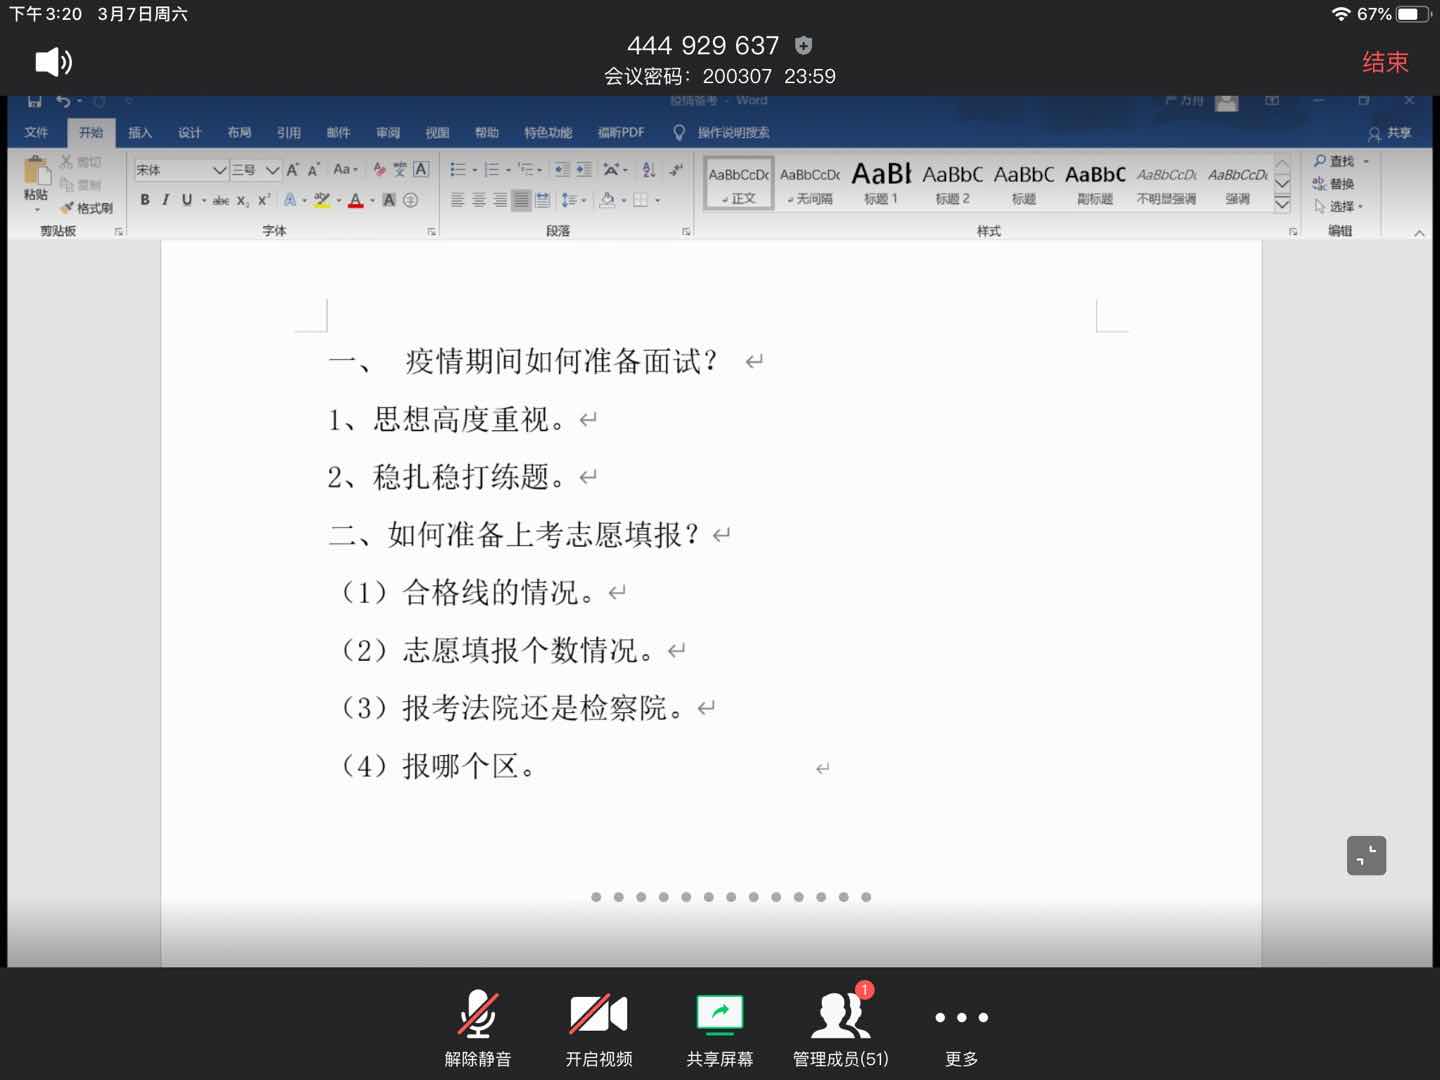Open the 审阅 ribbon tab
The image size is (1440, 1080).
388,132
